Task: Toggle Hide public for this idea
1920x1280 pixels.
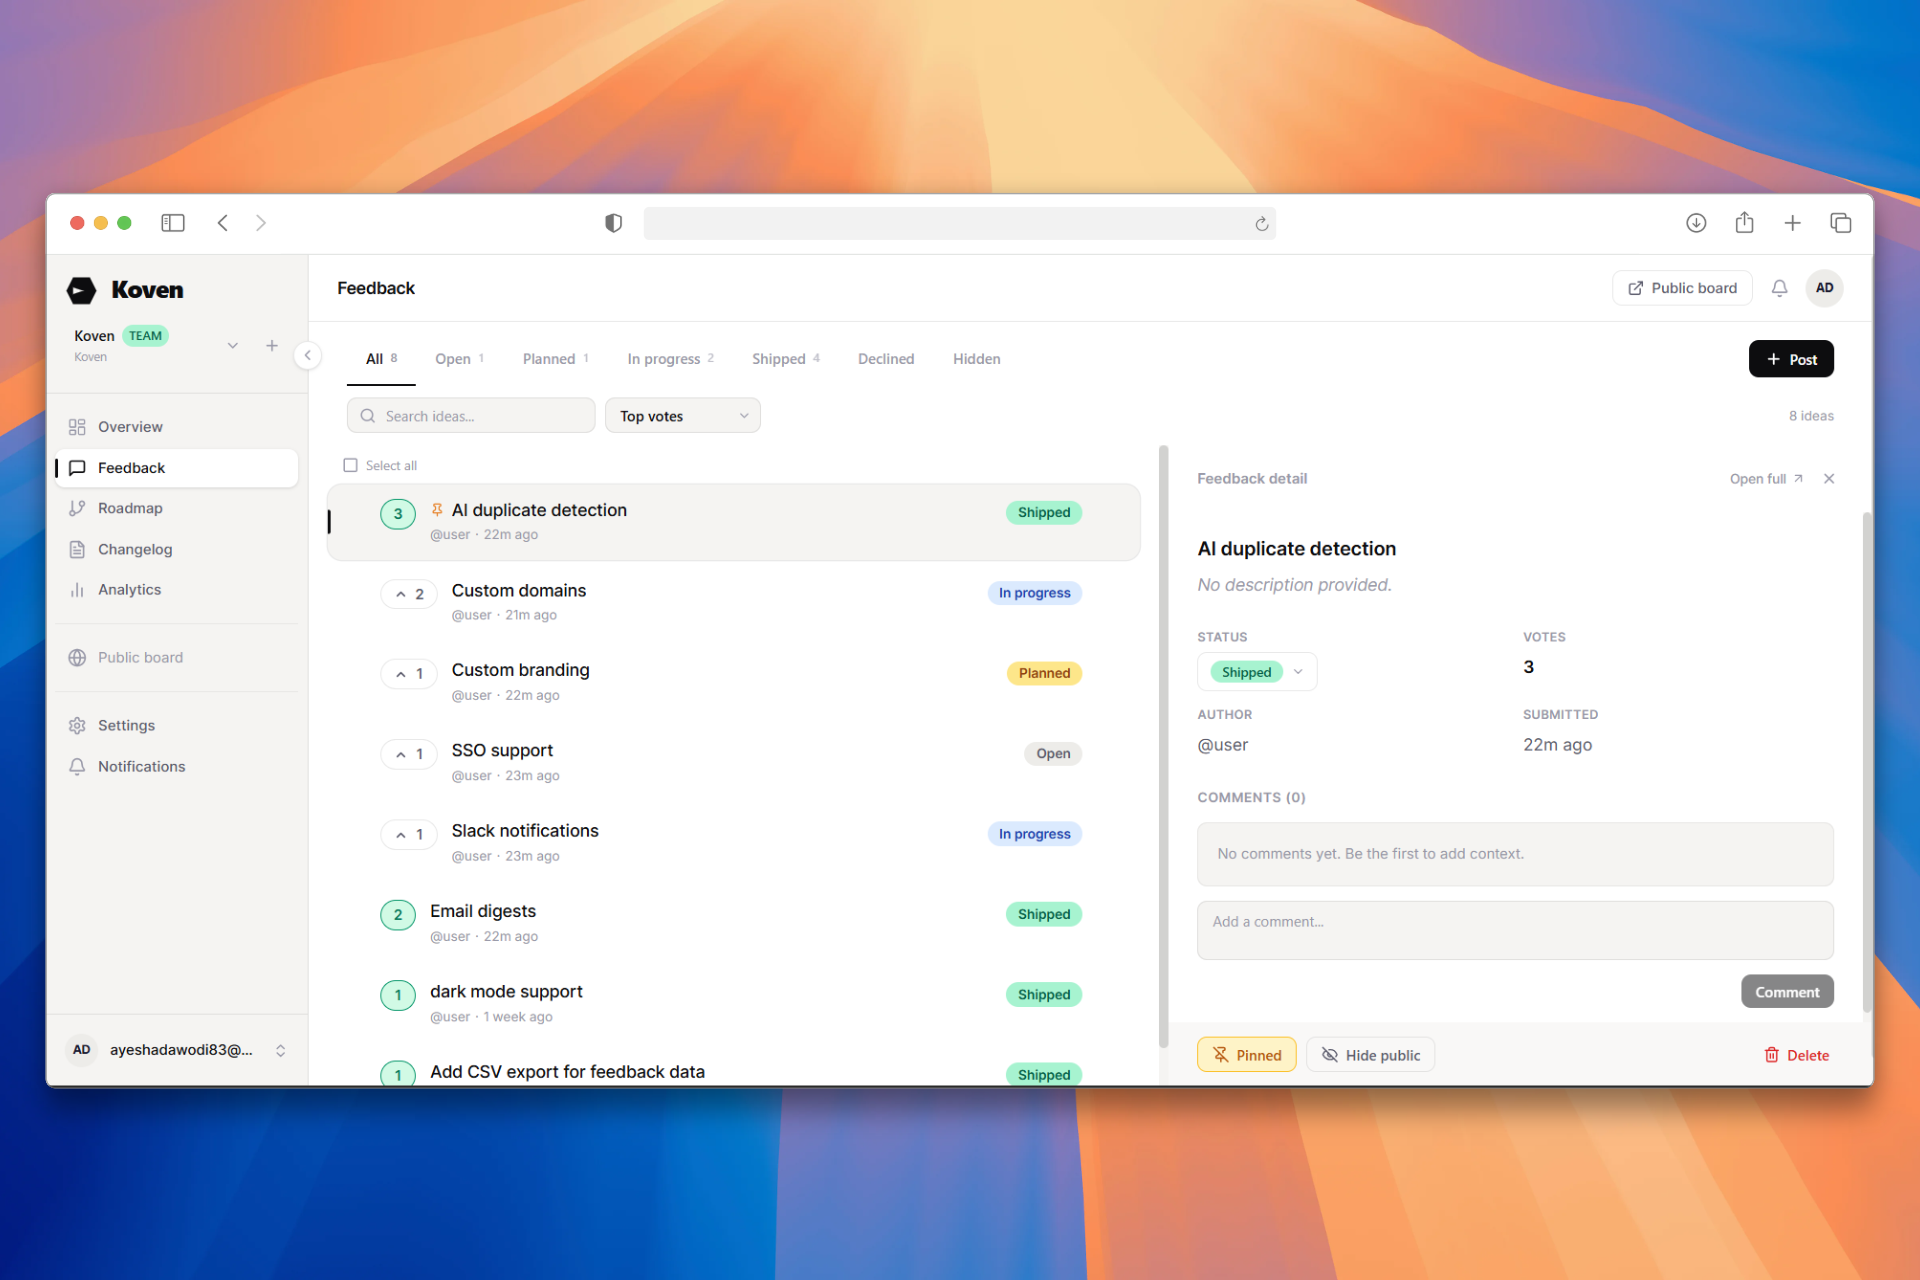Action: coord(1370,1055)
